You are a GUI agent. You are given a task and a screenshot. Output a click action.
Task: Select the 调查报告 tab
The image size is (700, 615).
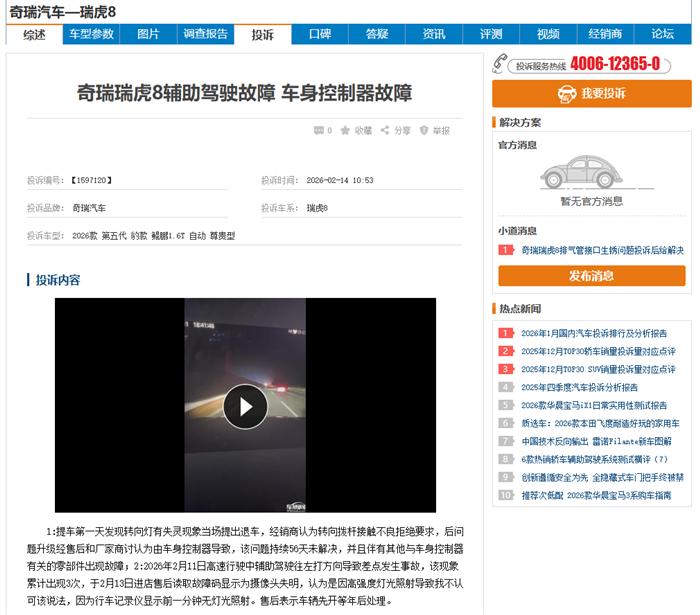tap(206, 34)
